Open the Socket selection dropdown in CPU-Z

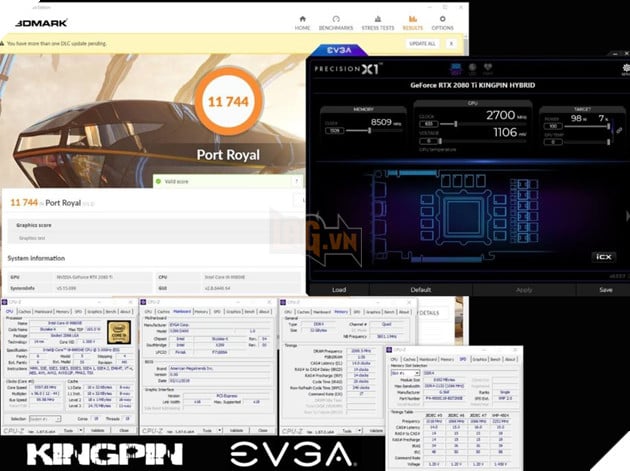tap(45, 419)
